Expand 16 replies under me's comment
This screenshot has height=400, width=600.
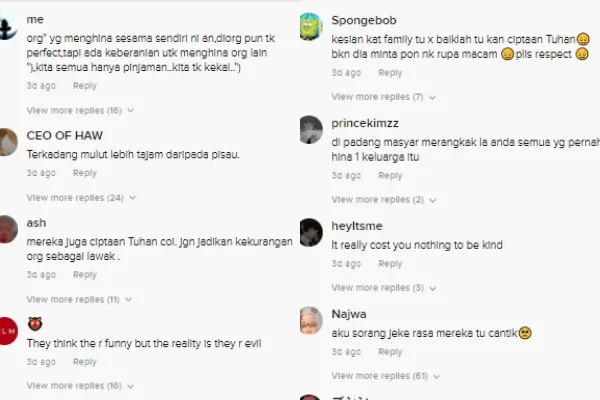(80, 111)
